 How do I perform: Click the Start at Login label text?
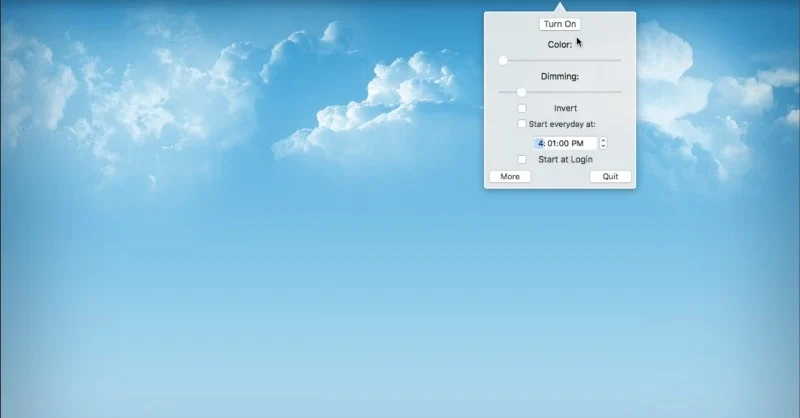565,159
